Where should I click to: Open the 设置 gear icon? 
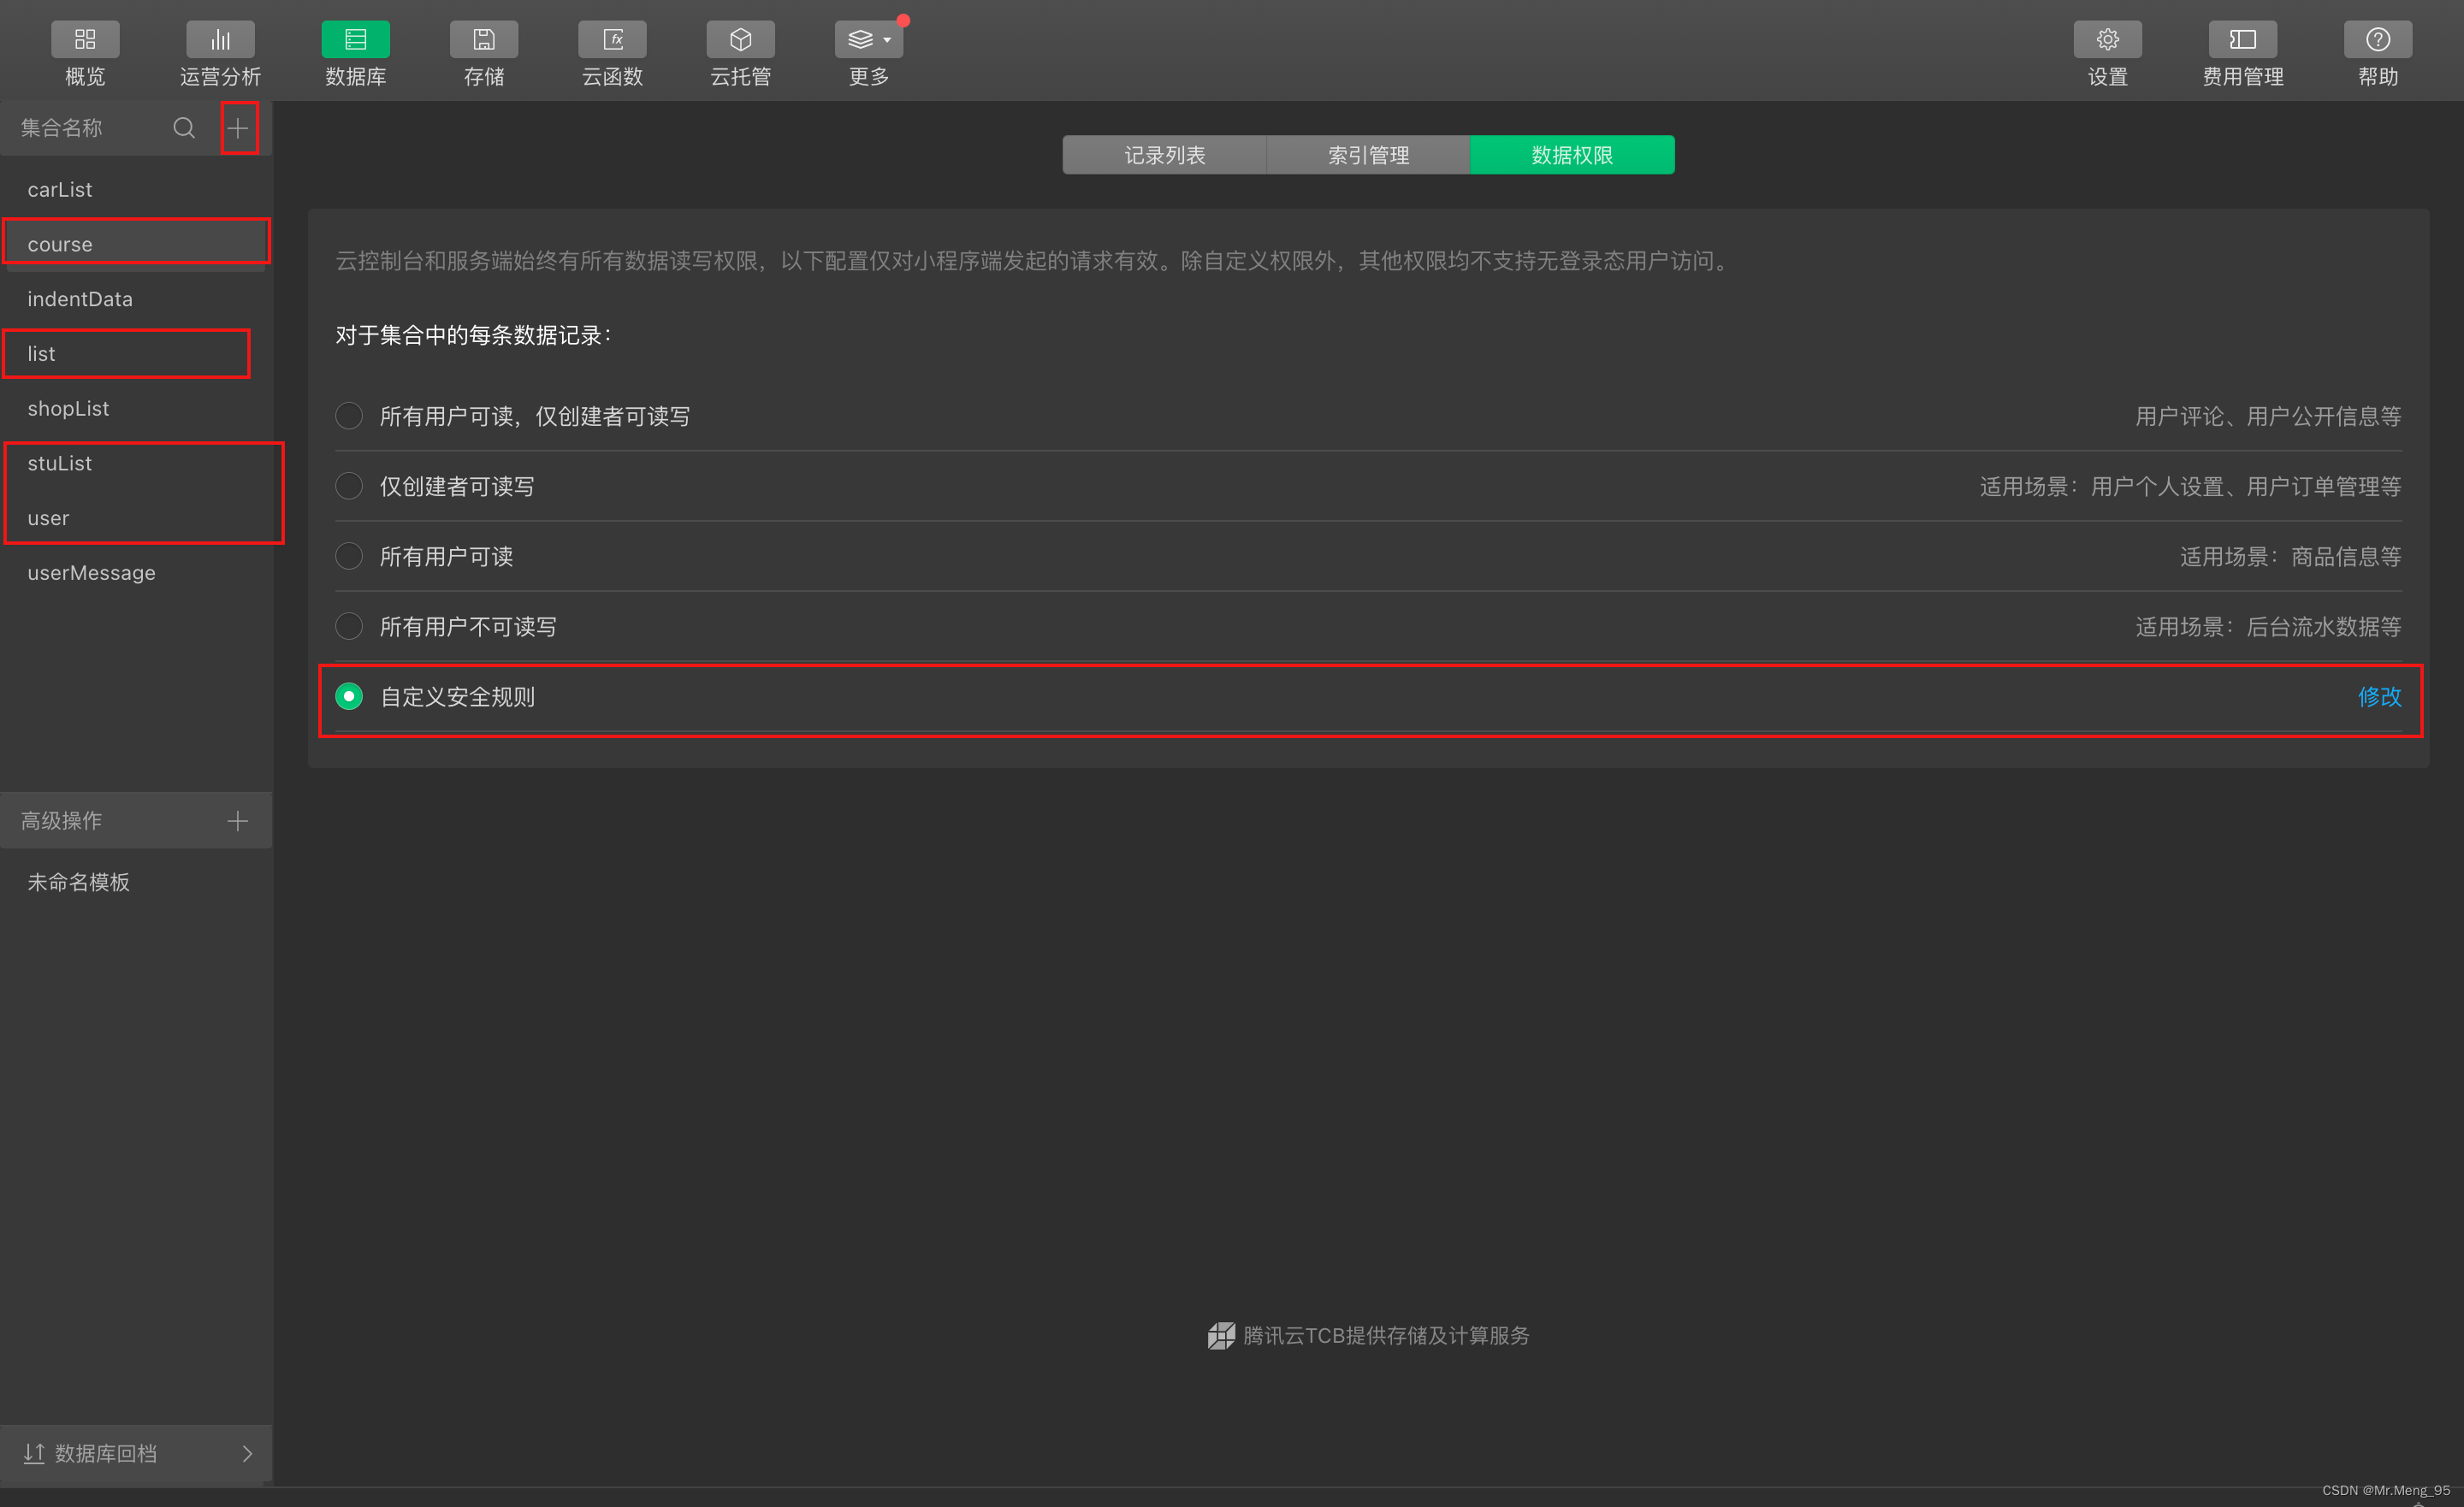2107,40
